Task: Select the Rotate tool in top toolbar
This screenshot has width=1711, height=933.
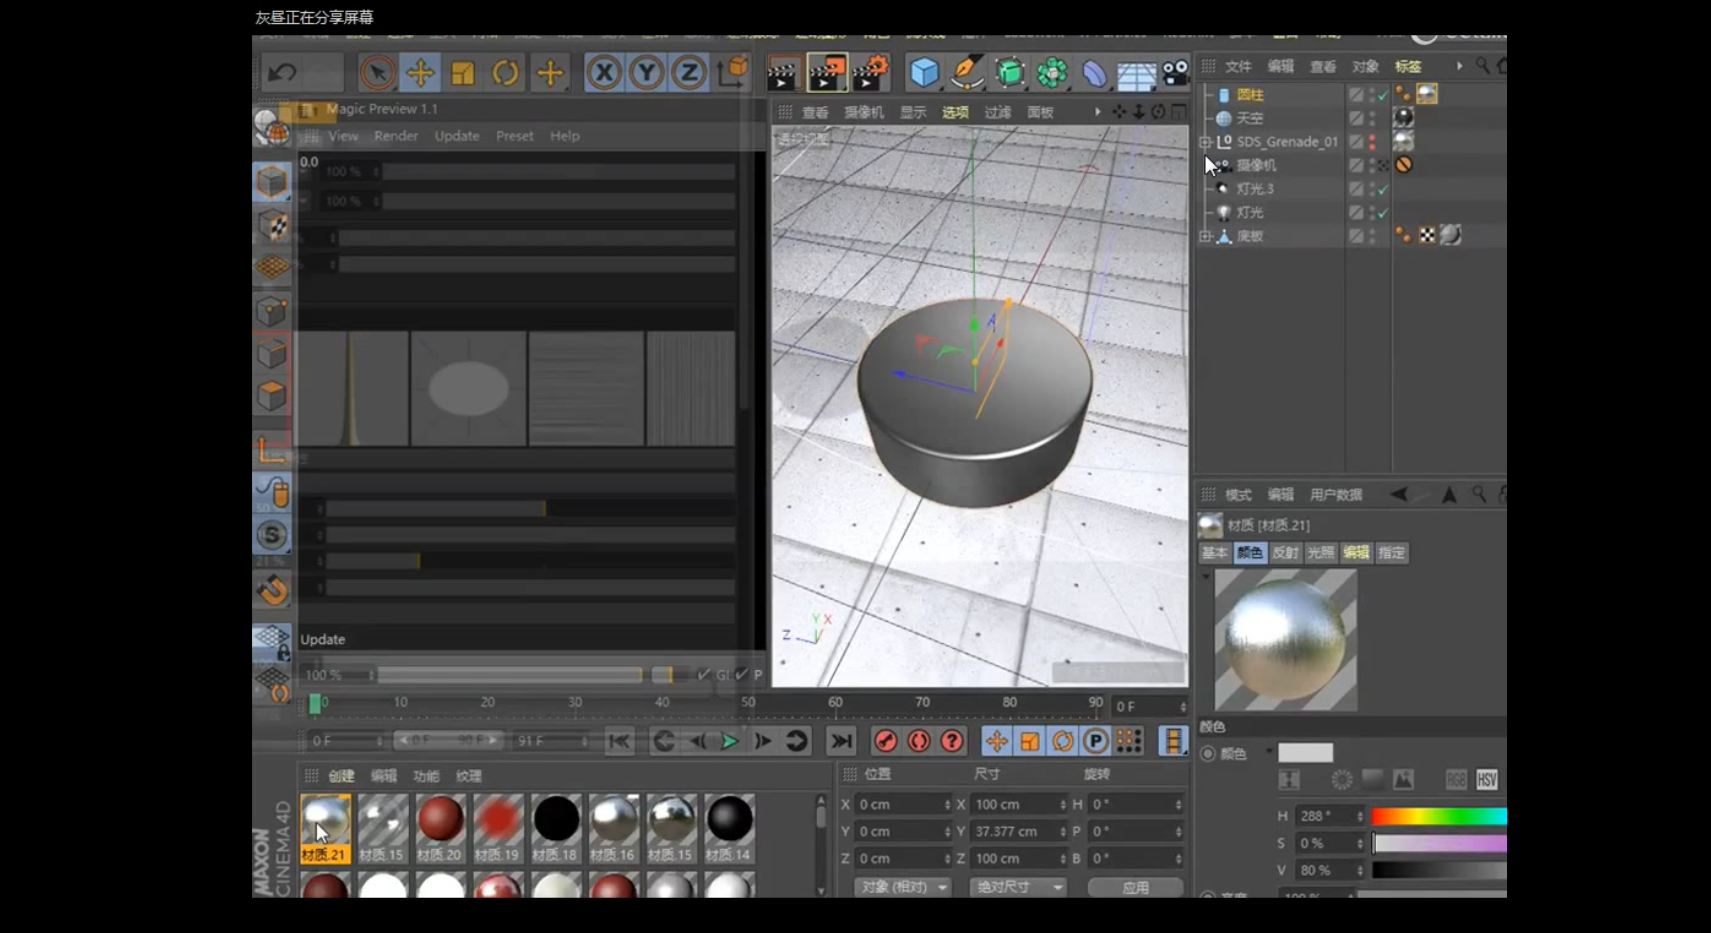Action: (x=505, y=73)
